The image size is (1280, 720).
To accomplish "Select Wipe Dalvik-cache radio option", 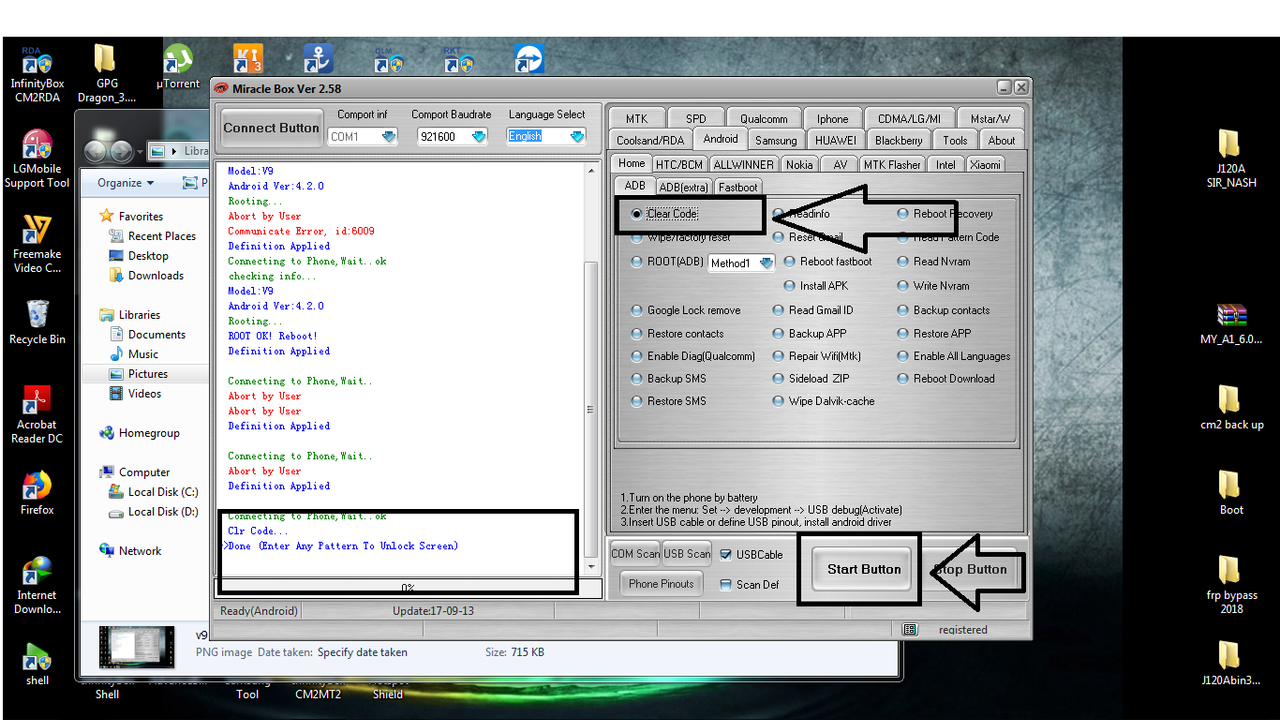I will click(779, 402).
